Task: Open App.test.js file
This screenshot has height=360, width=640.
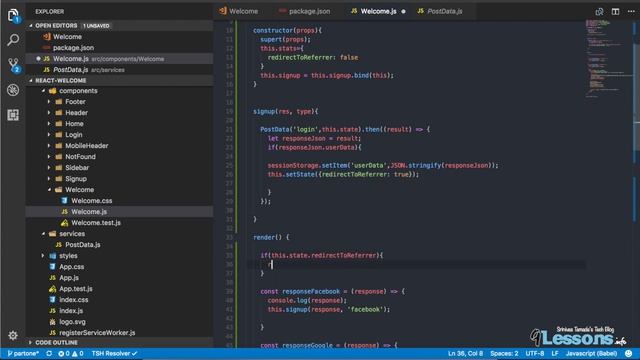Action: click(x=119, y=289)
